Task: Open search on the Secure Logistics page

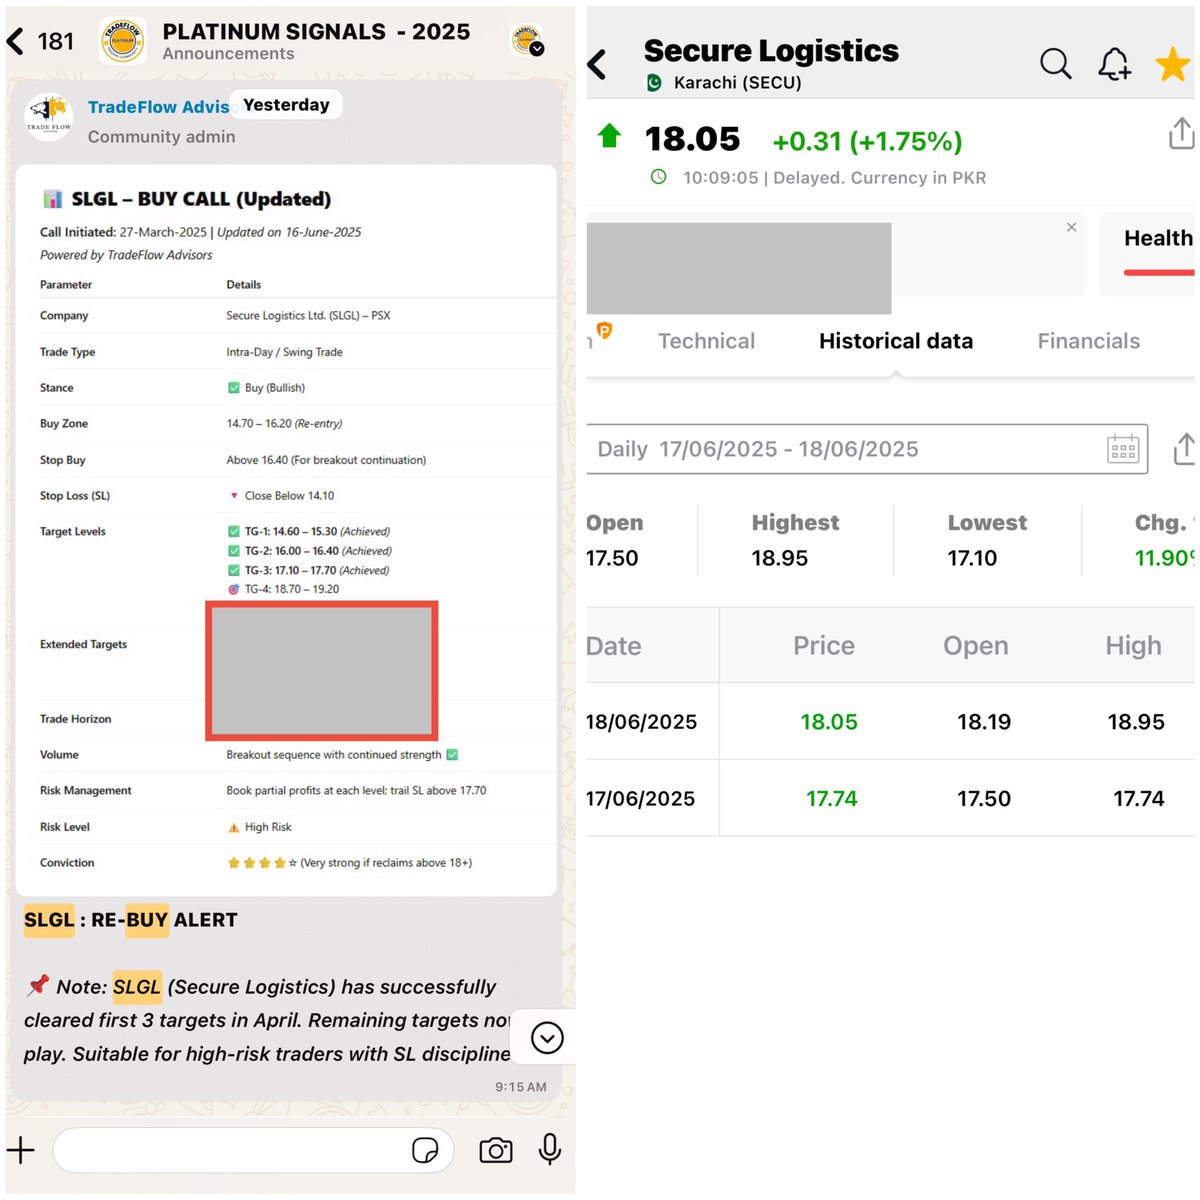Action: pos(1056,63)
